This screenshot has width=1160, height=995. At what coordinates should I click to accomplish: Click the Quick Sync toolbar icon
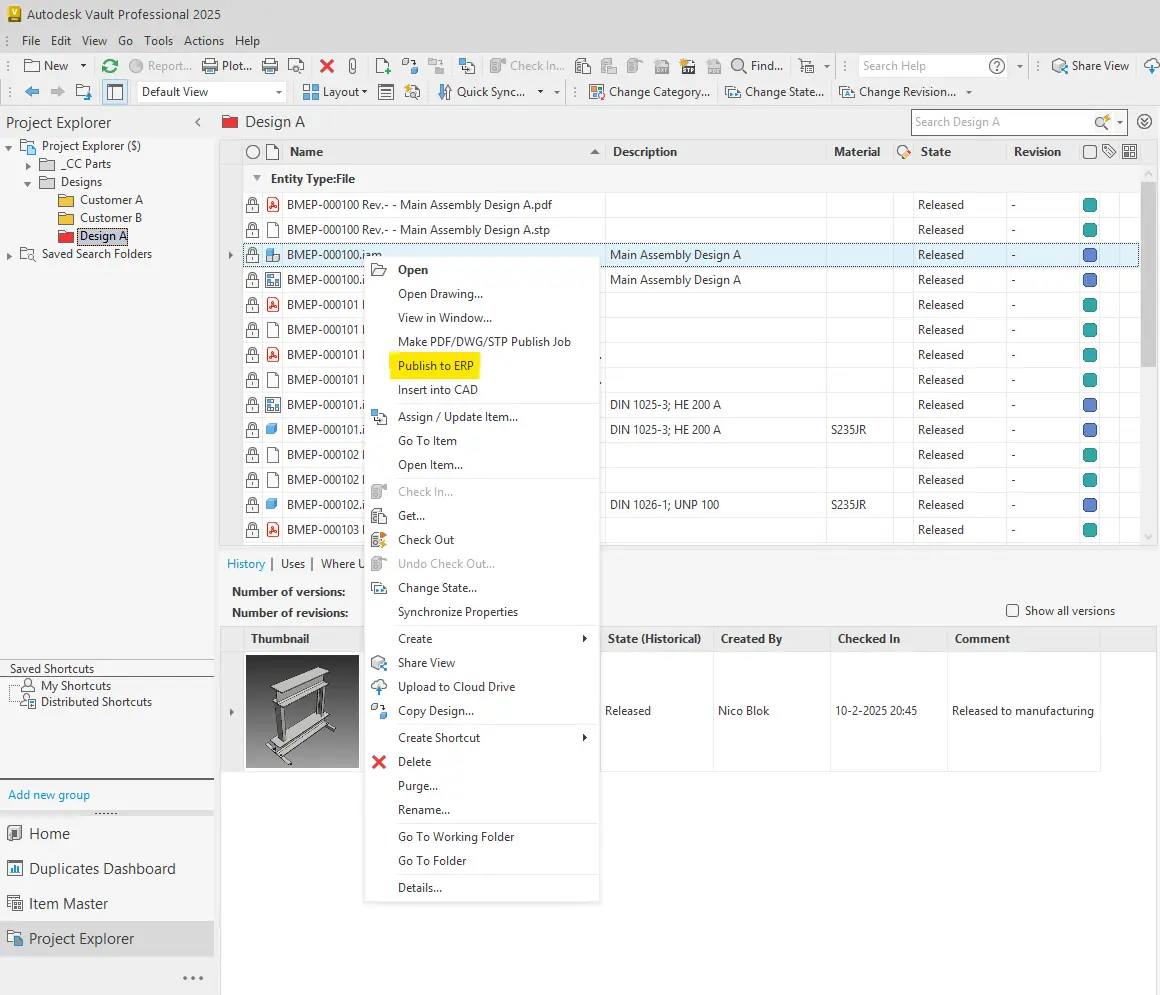(x=445, y=92)
